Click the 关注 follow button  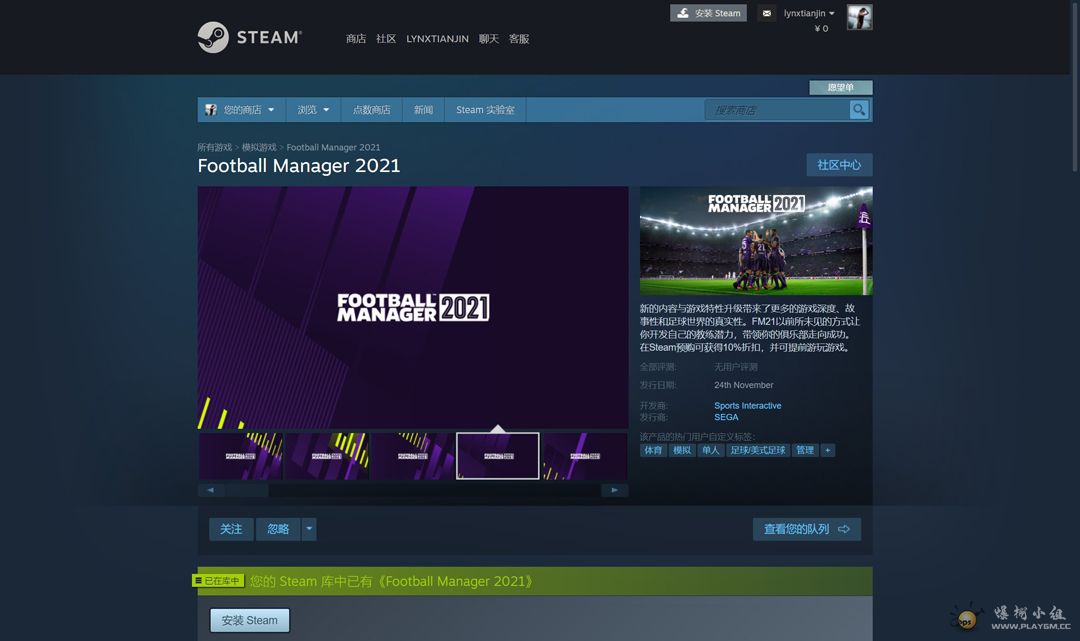click(231, 529)
